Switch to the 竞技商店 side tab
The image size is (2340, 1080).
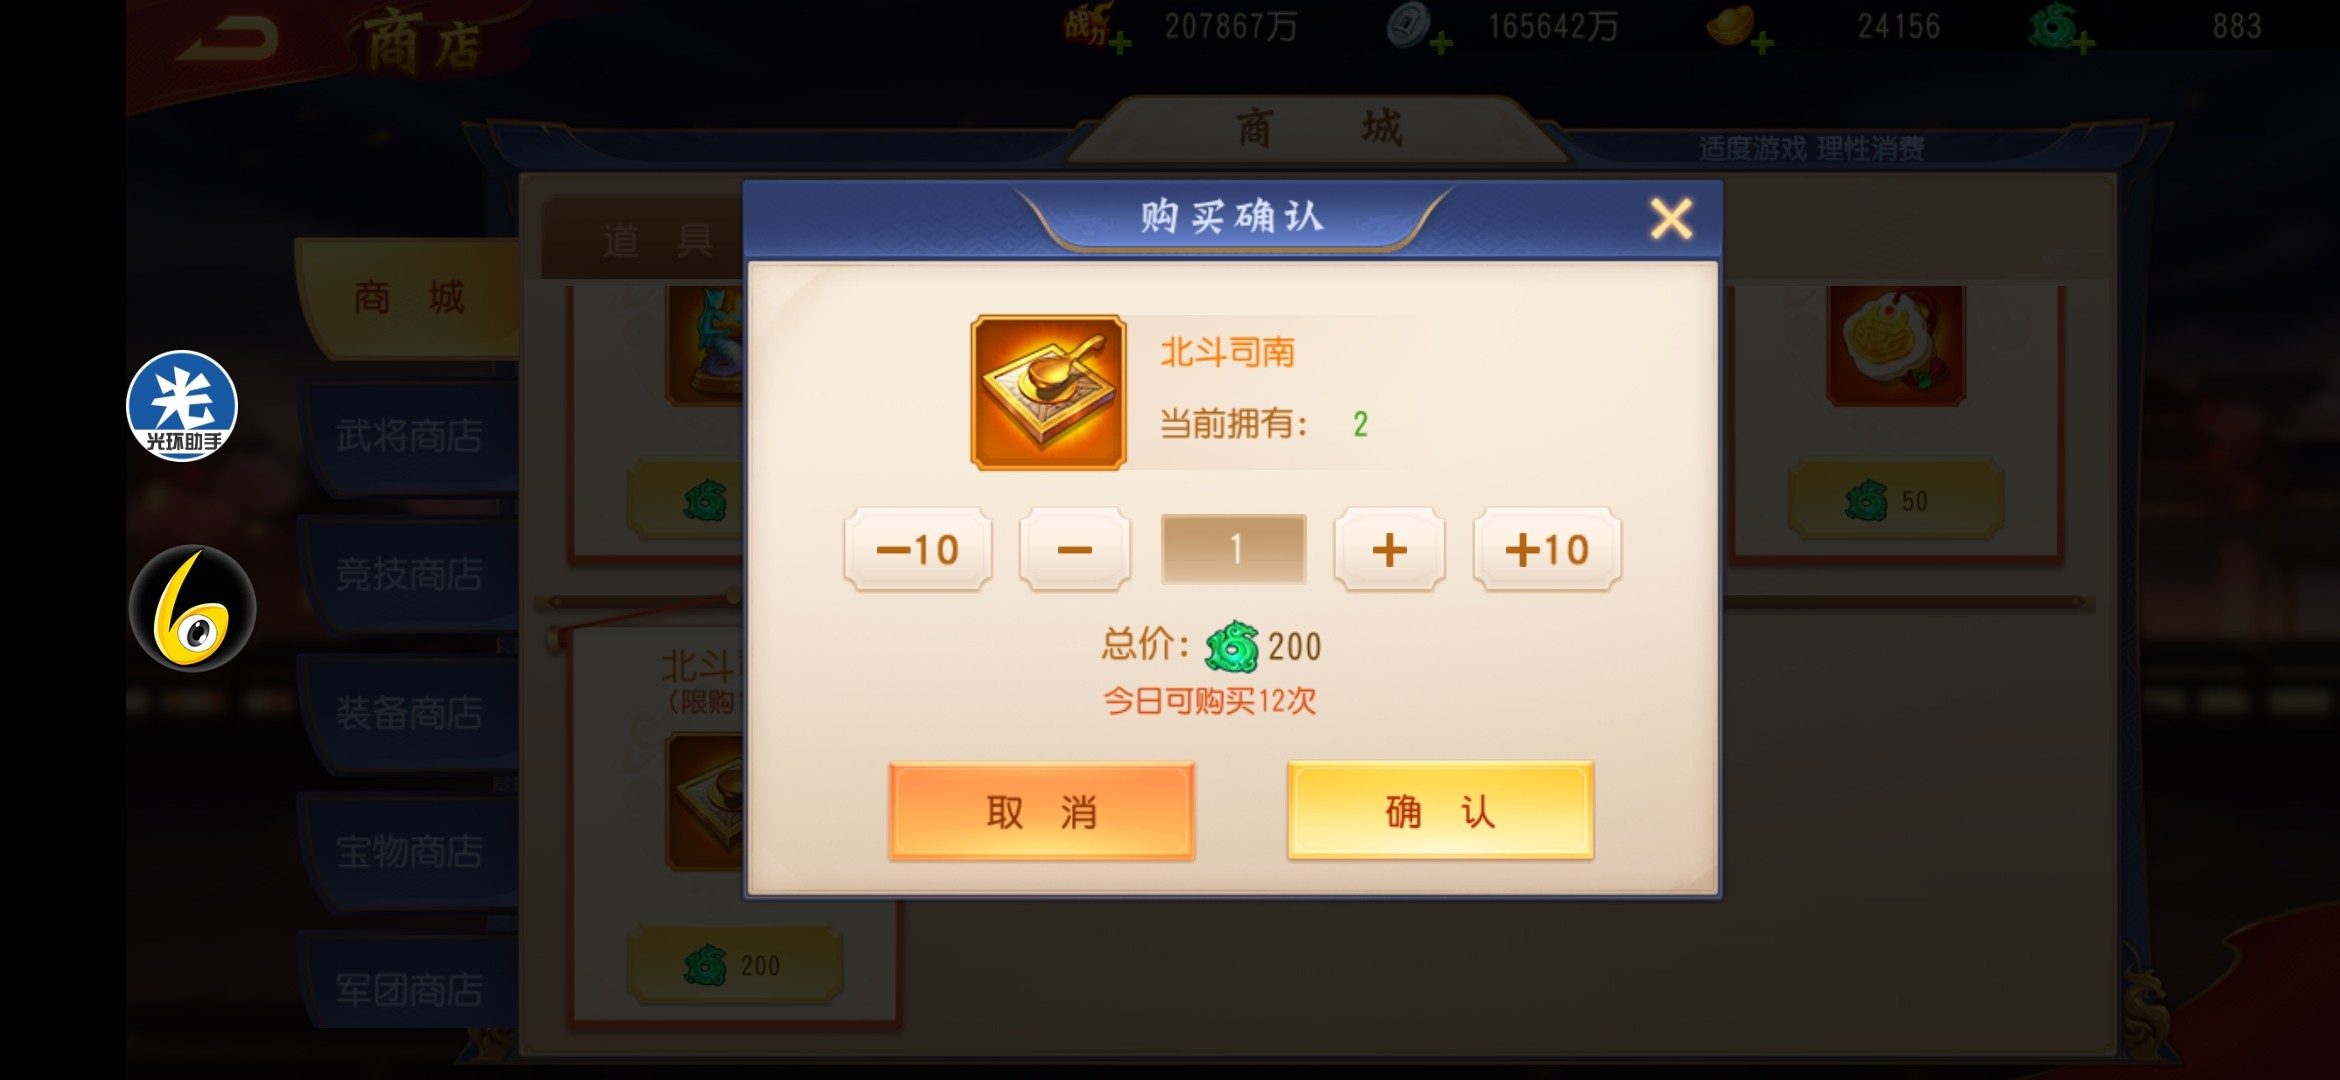coord(408,575)
